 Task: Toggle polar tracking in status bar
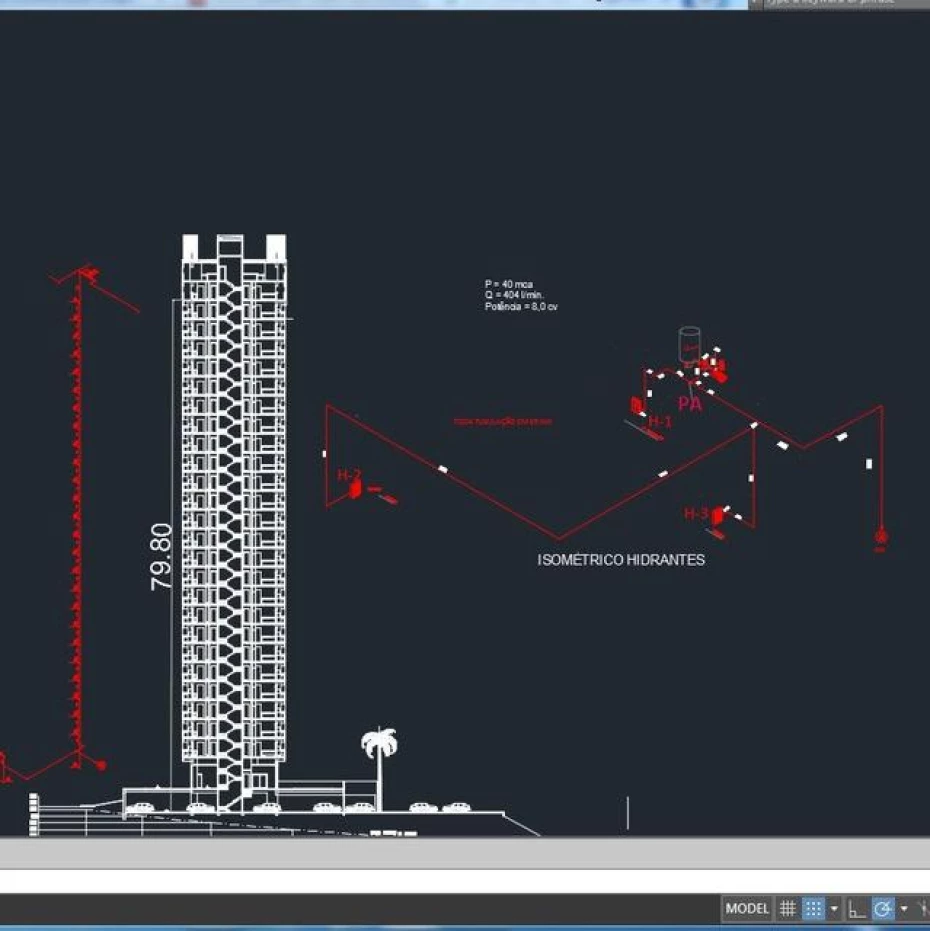coord(882,908)
